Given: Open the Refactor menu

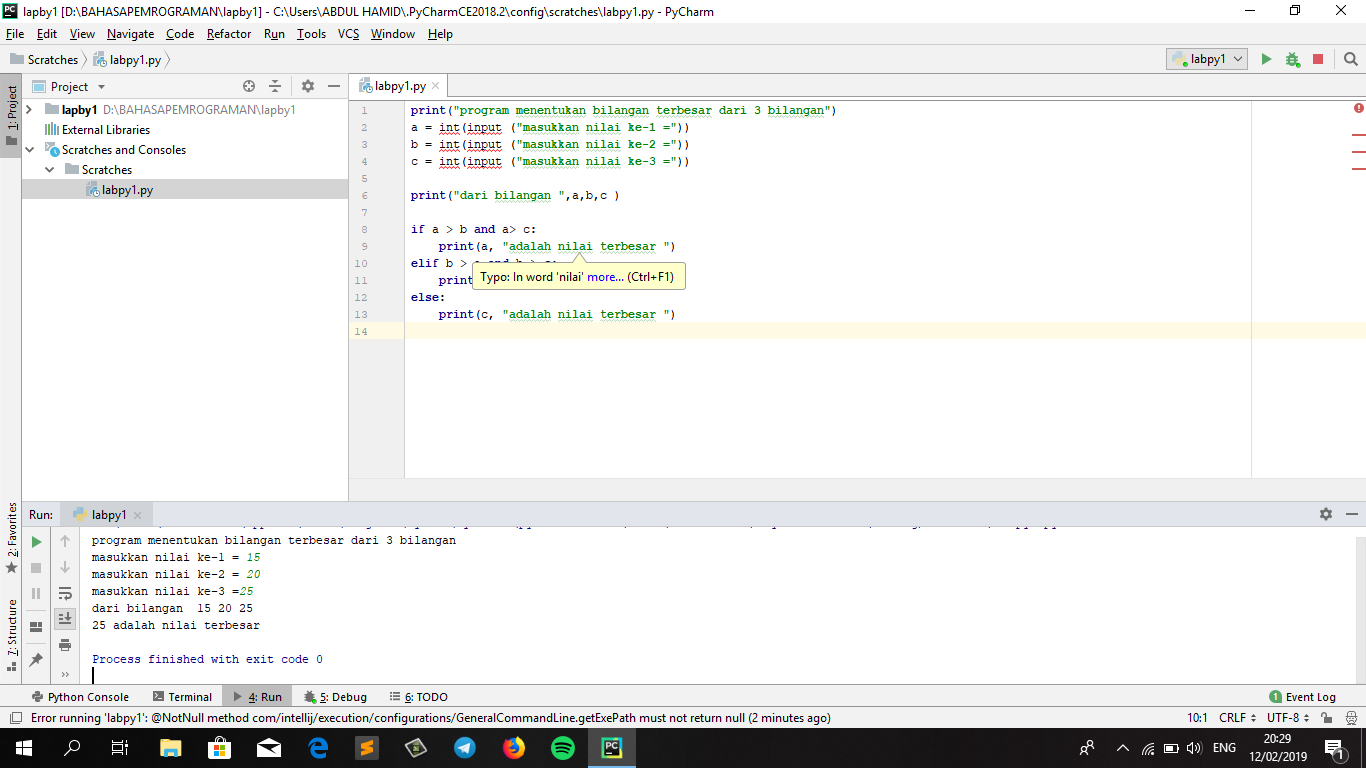Looking at the screenshot, I should pos(228,33).
